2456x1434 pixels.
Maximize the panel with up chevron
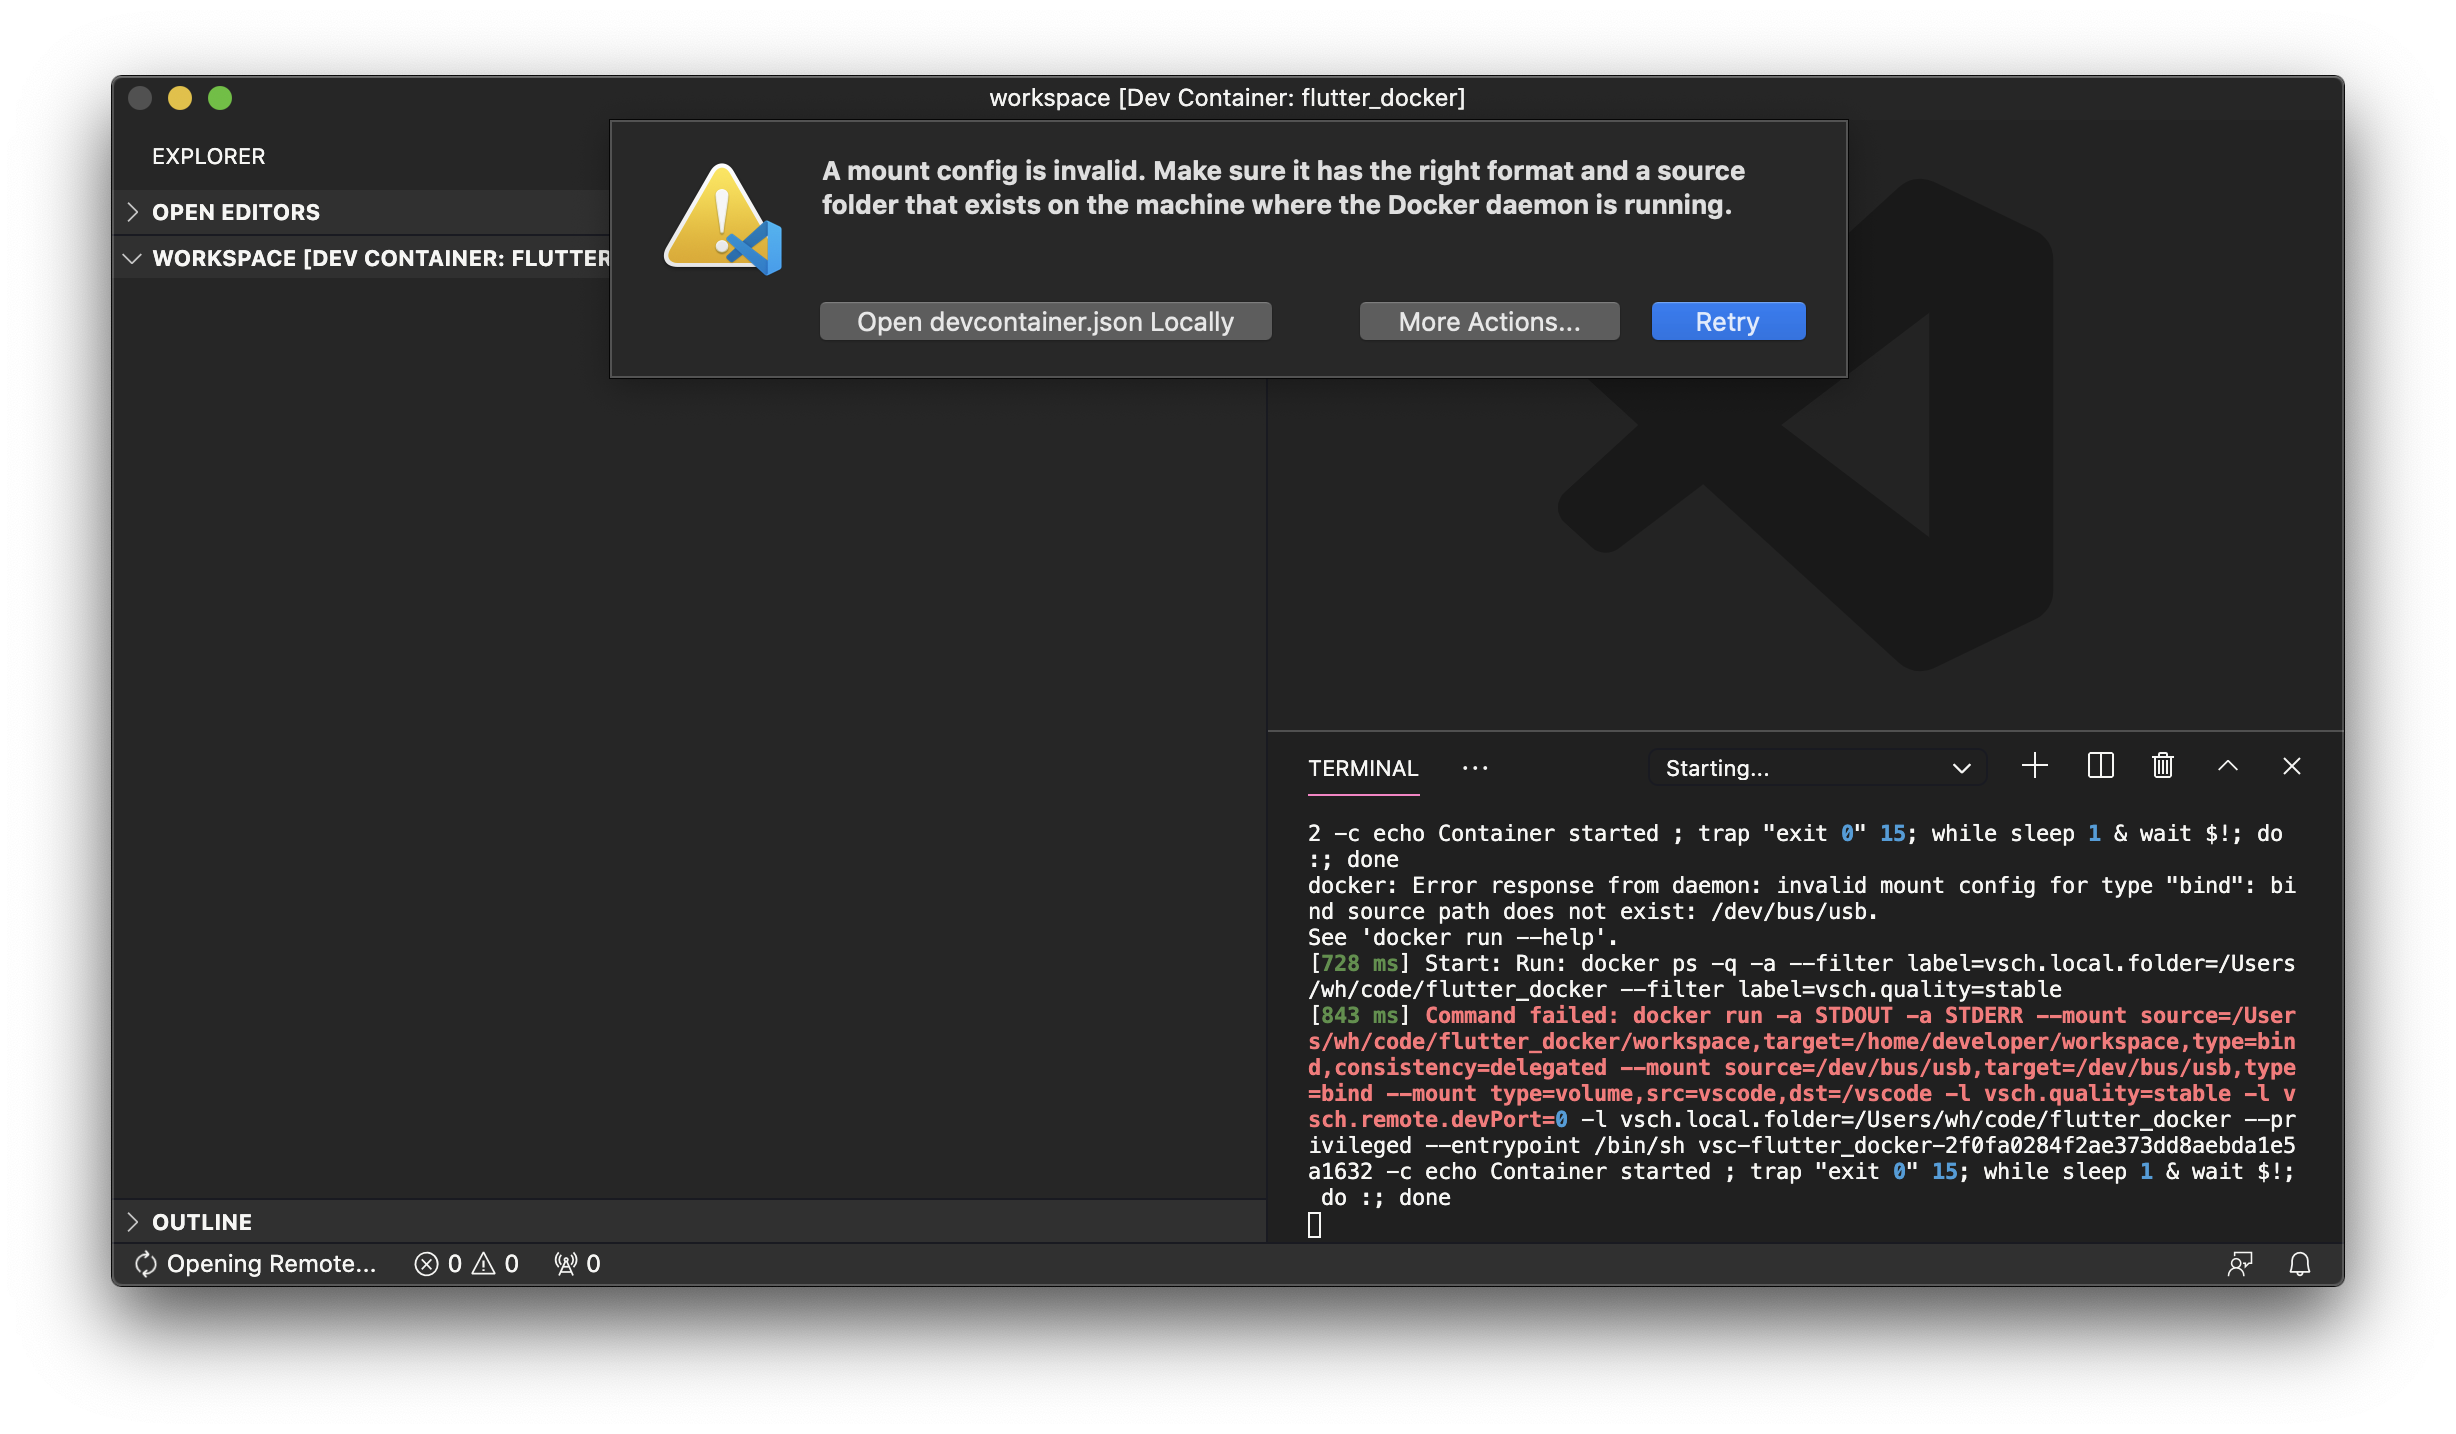2227,767
